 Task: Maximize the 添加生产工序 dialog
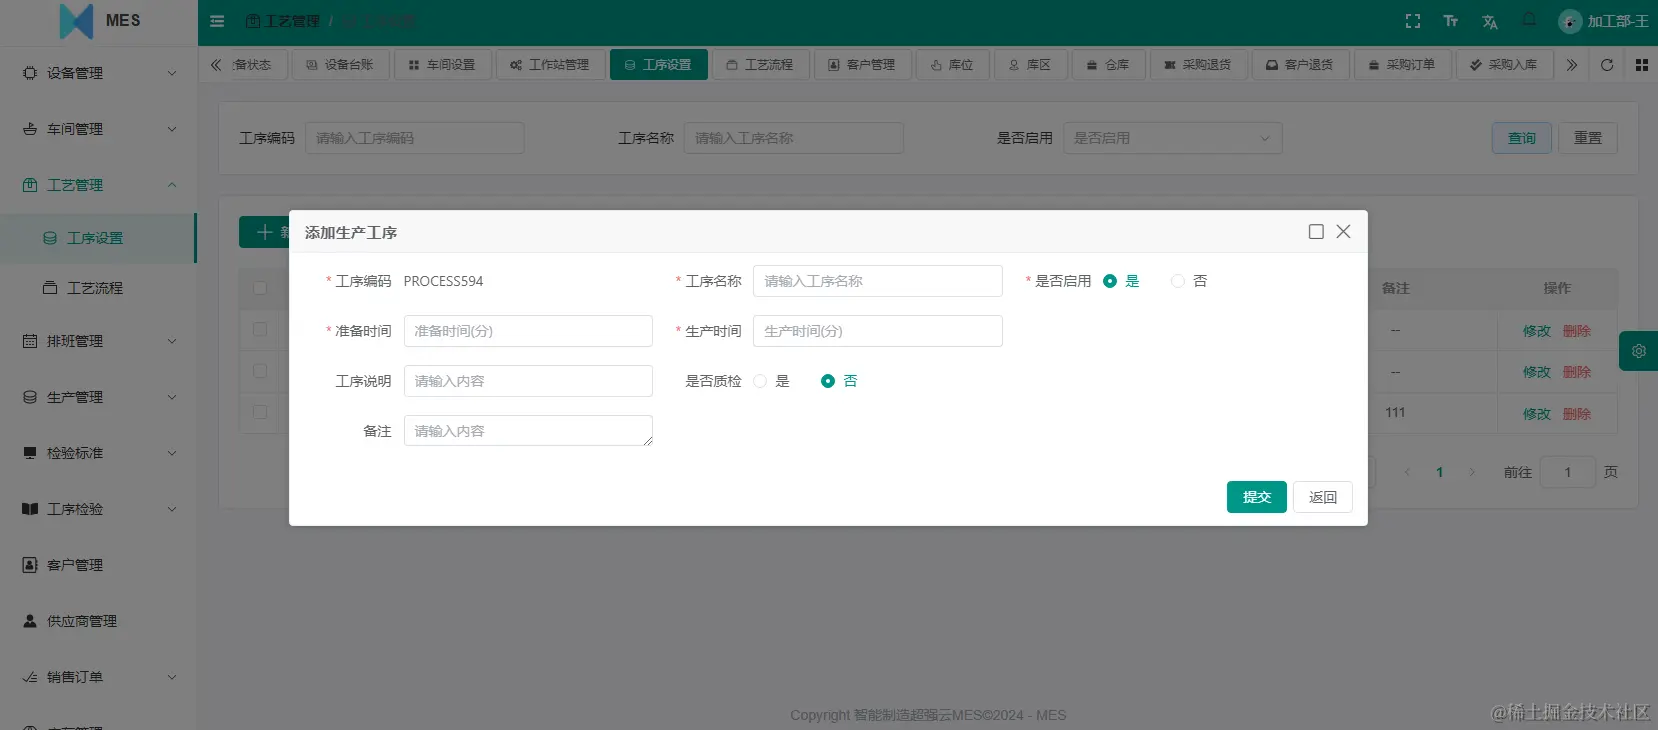point(1316,232)
